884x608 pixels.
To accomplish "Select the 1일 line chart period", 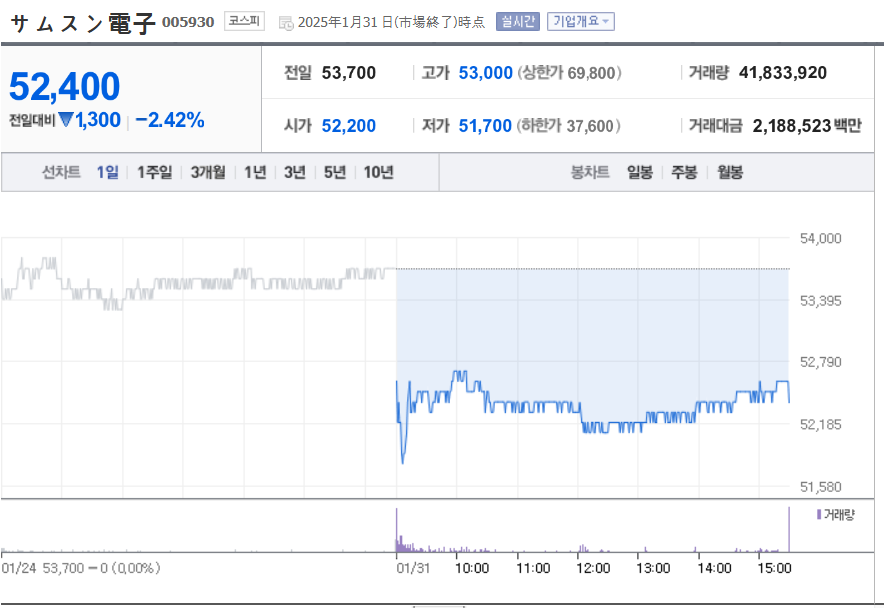I will 107,172.
